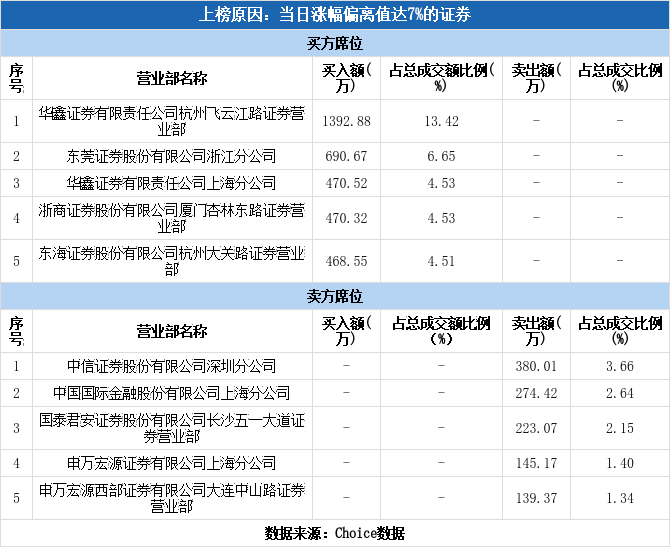This screenshot has height=547, width=670.
Task: Click sell ratio 1.34
Action: tap(620, 498)
